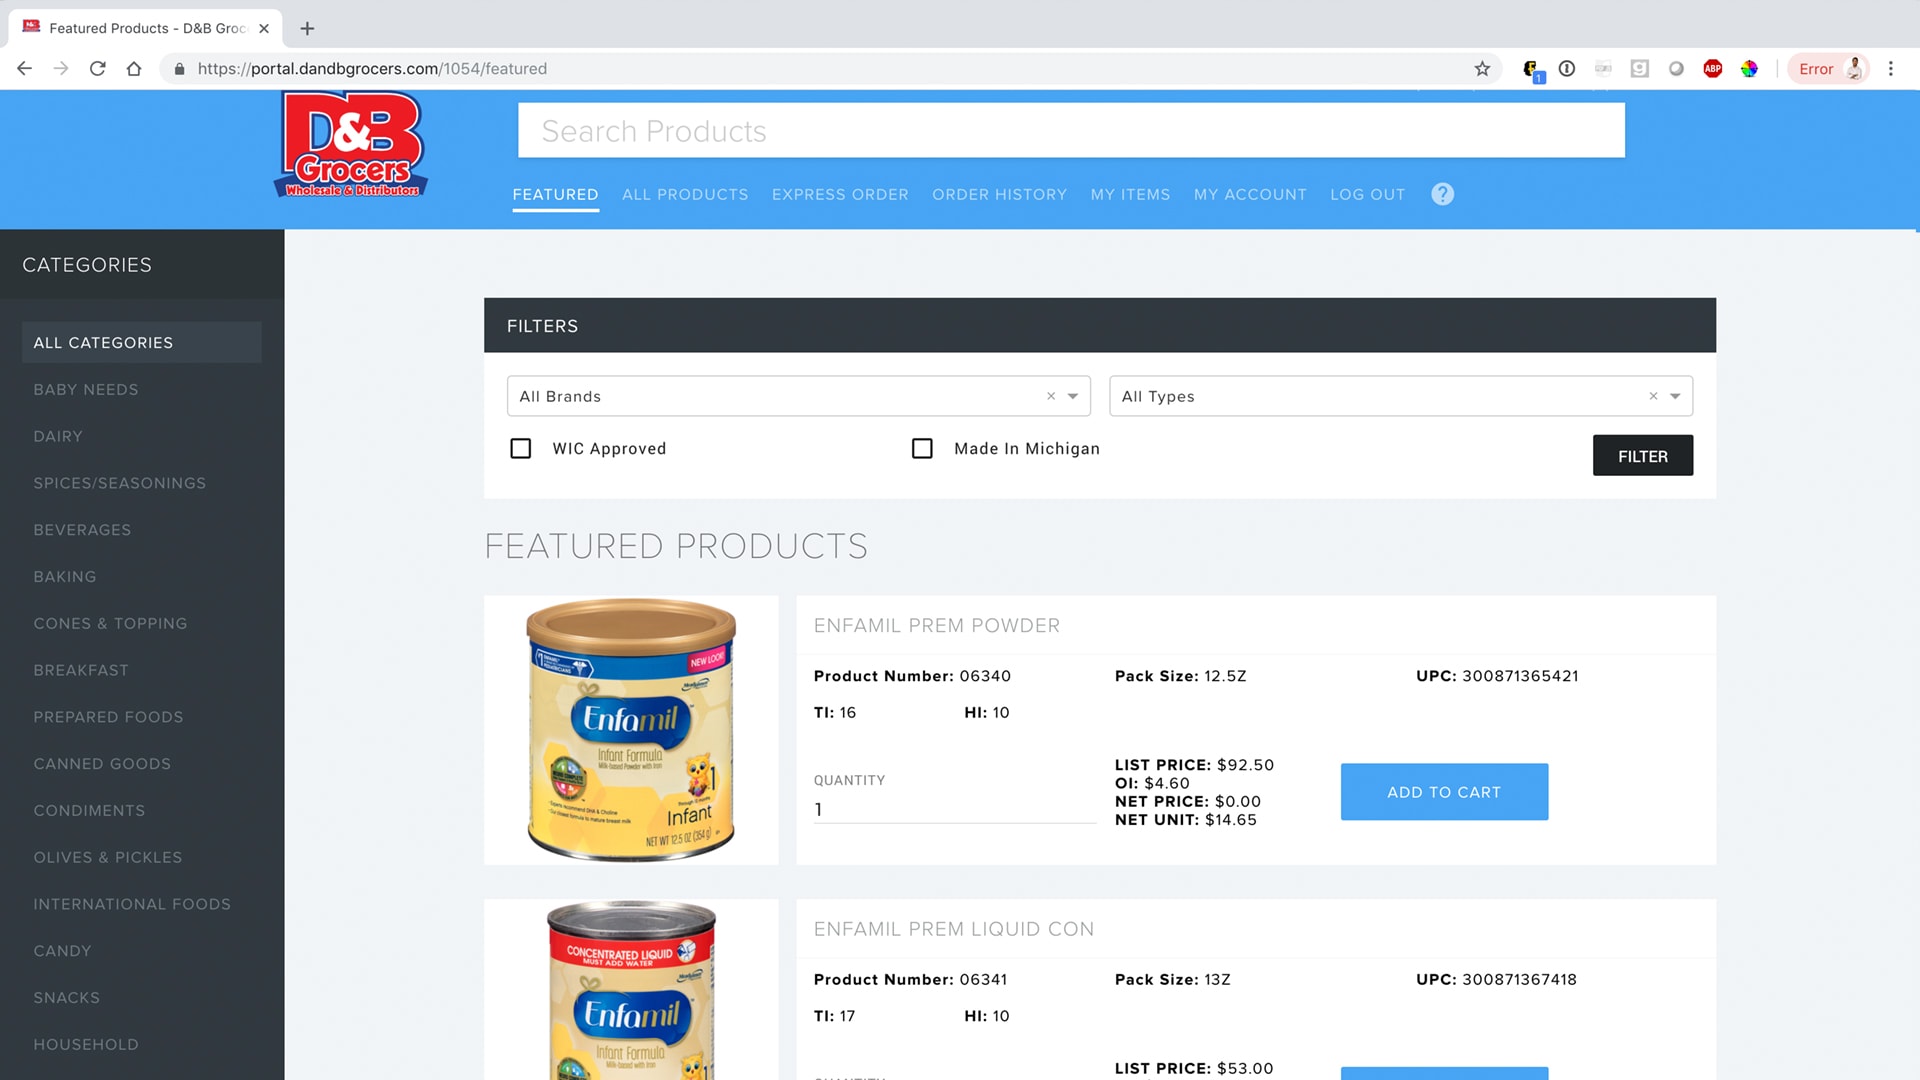The image size is (1920, 1080).
Task: Open the Olives & Pickles category
Action: [108, 857]
